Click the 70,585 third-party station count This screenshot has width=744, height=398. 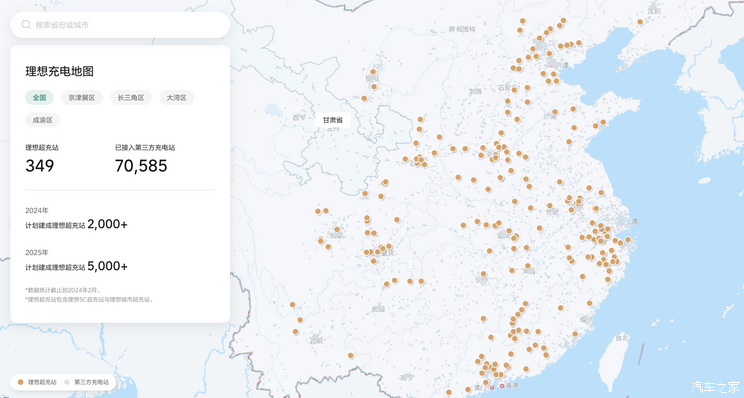(141, 166)
